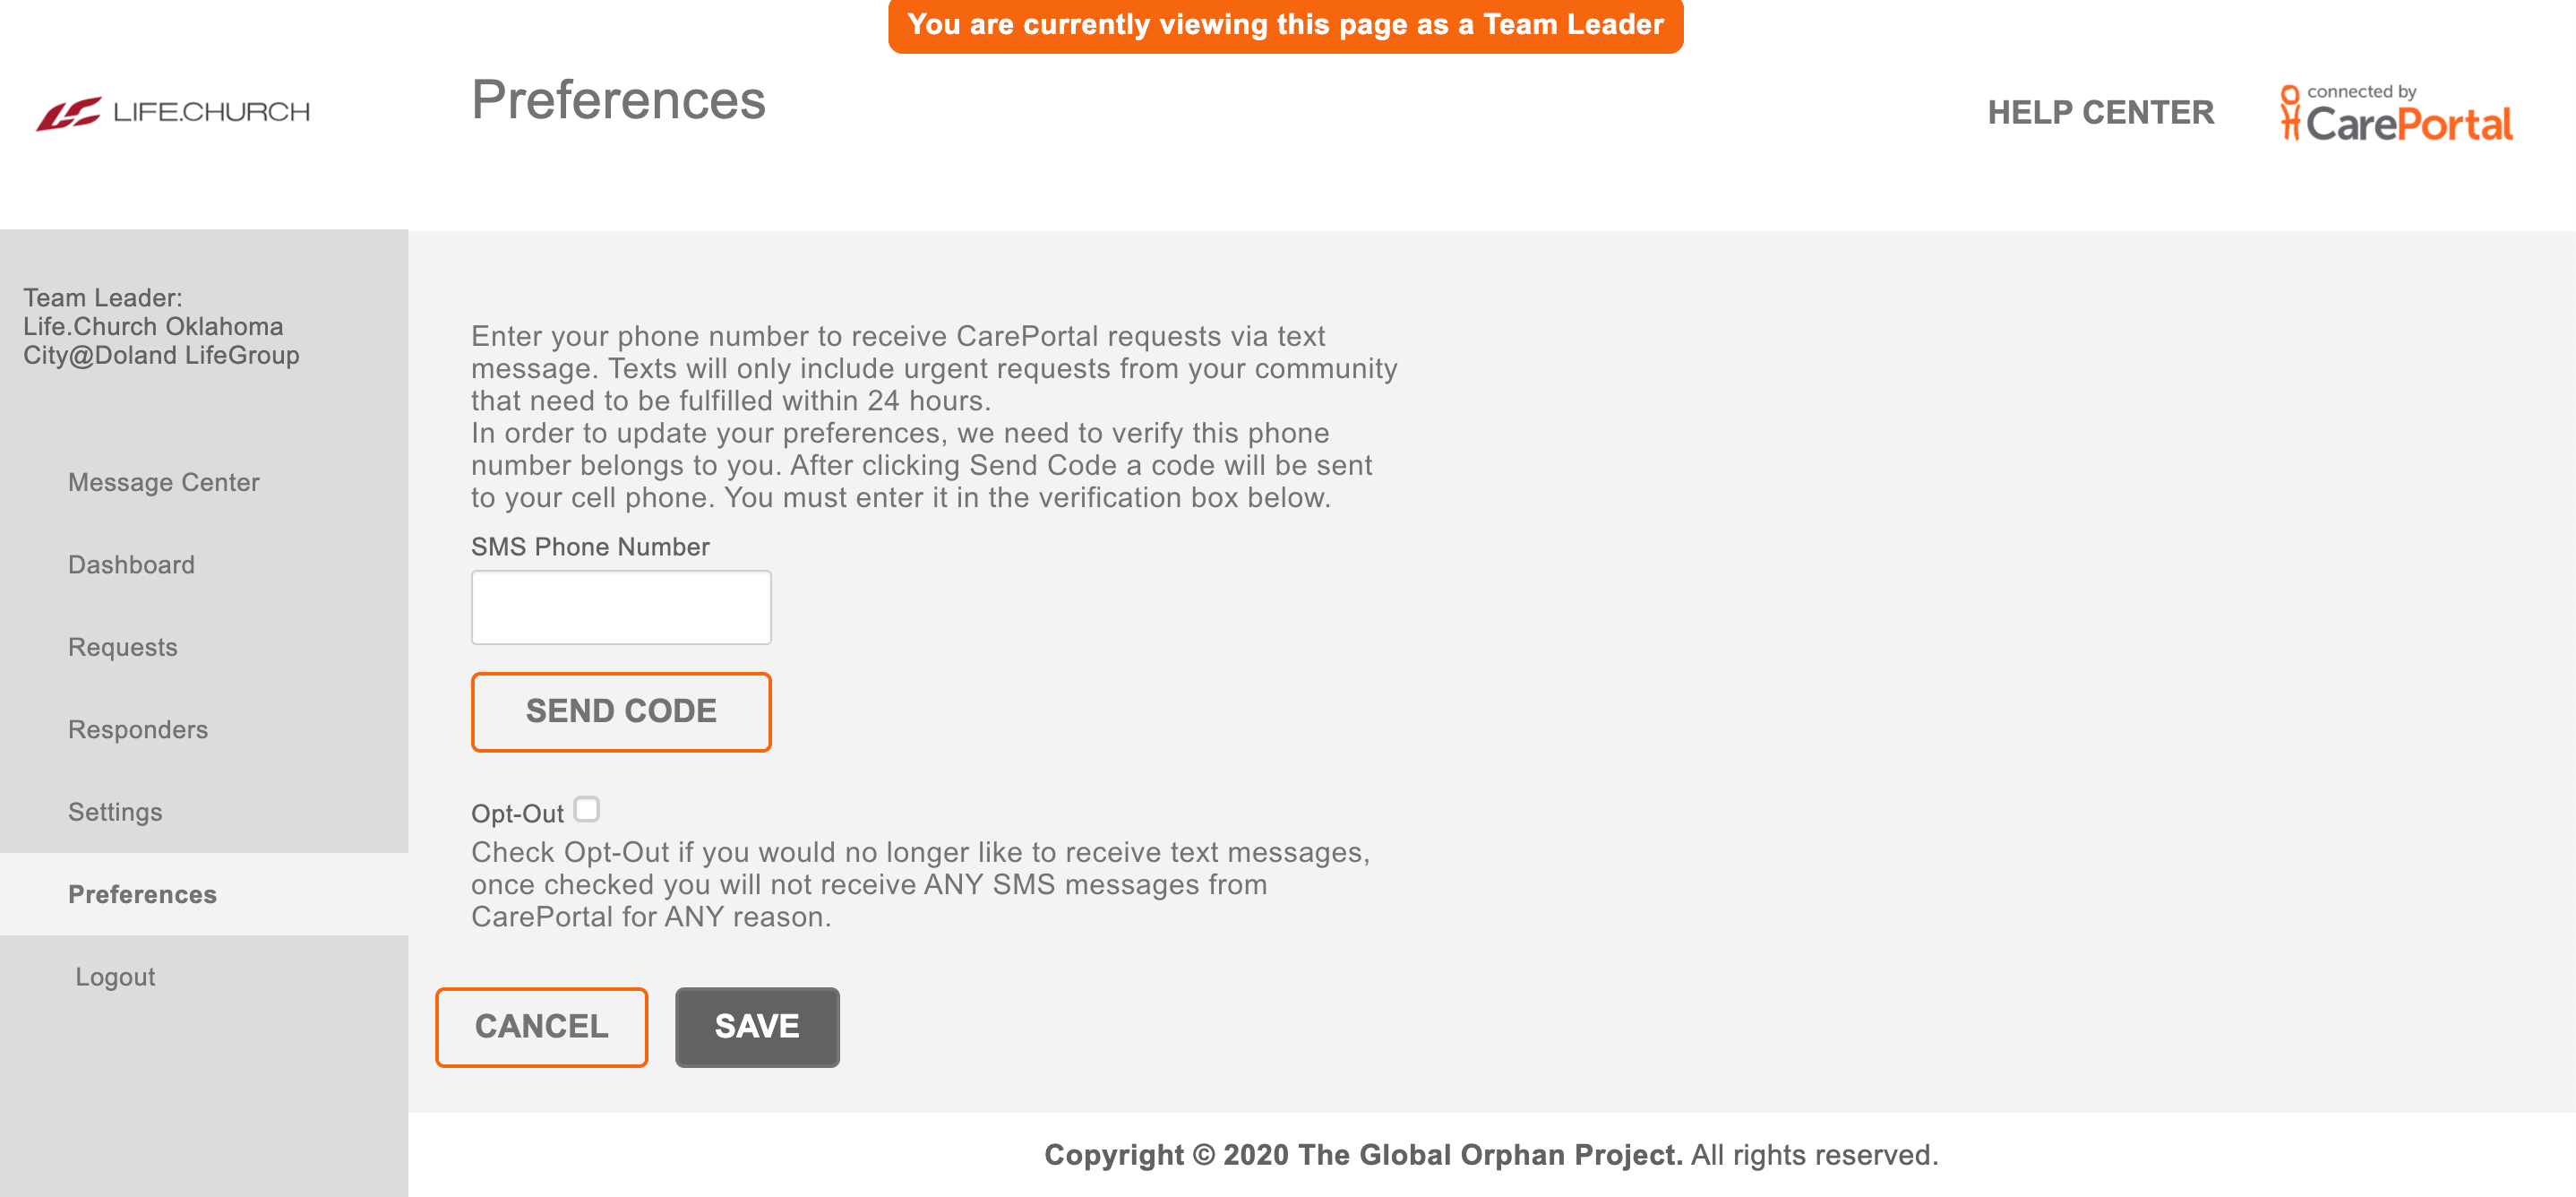Click the CarePortal logo

[x=2396, y=114]
